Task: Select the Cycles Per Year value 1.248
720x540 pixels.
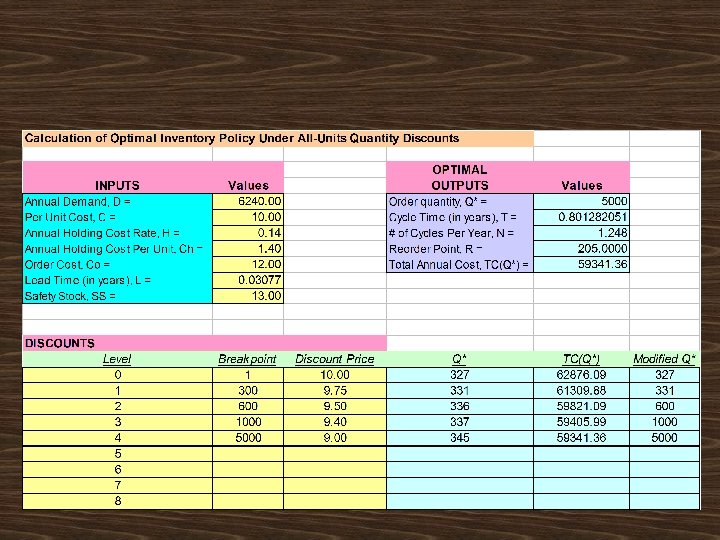Action: click(x=581, y=233)
